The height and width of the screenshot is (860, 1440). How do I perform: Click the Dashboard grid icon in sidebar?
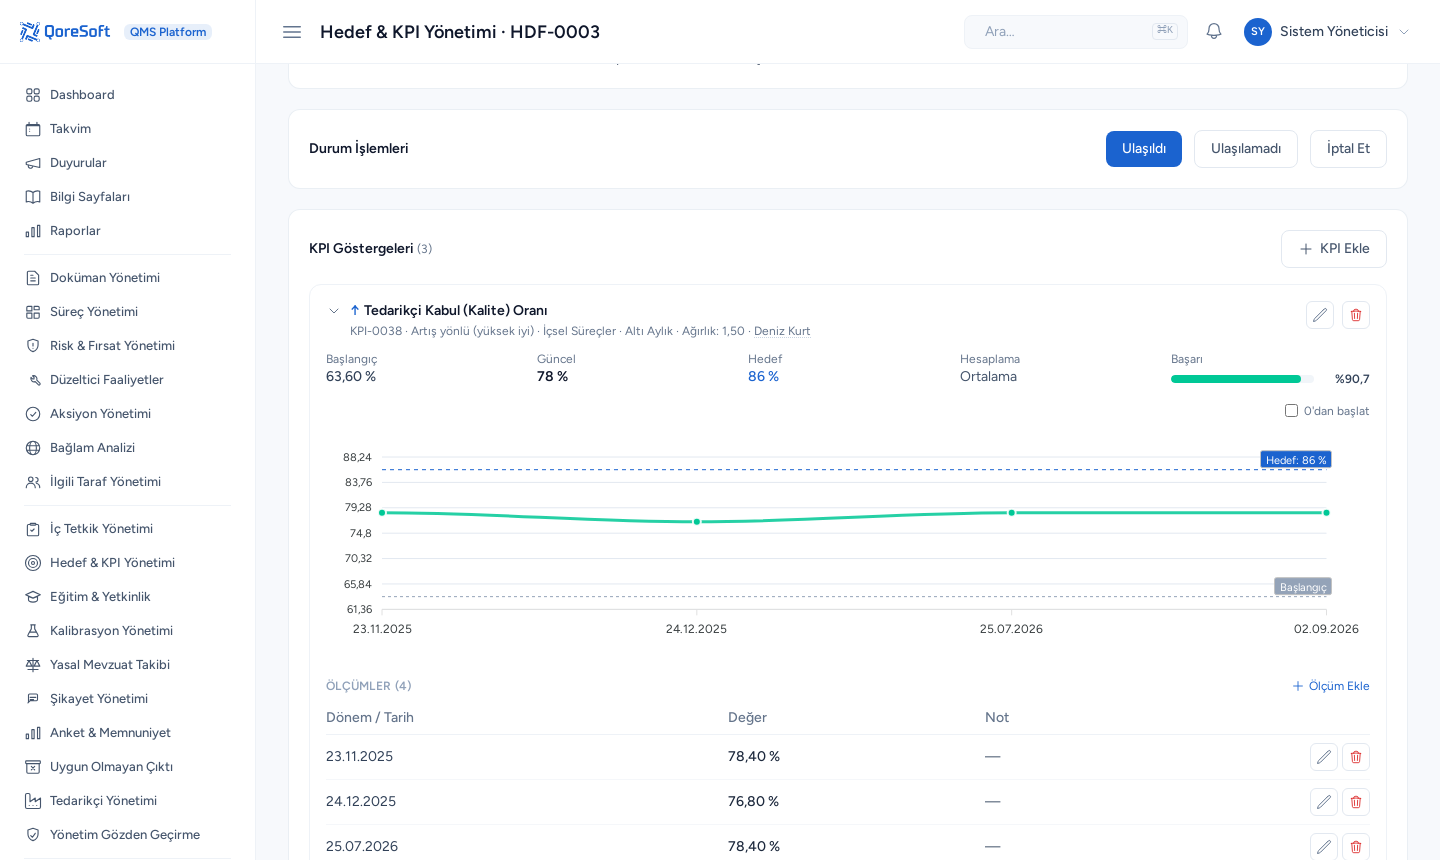pos(33,95)
